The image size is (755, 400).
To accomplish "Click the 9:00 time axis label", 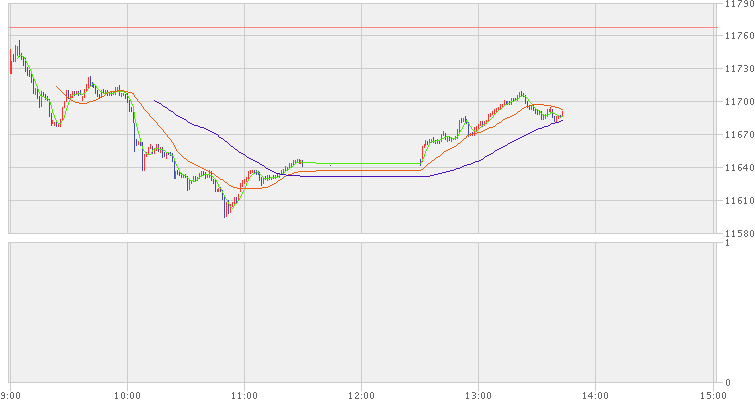I will tap(10, 392).
